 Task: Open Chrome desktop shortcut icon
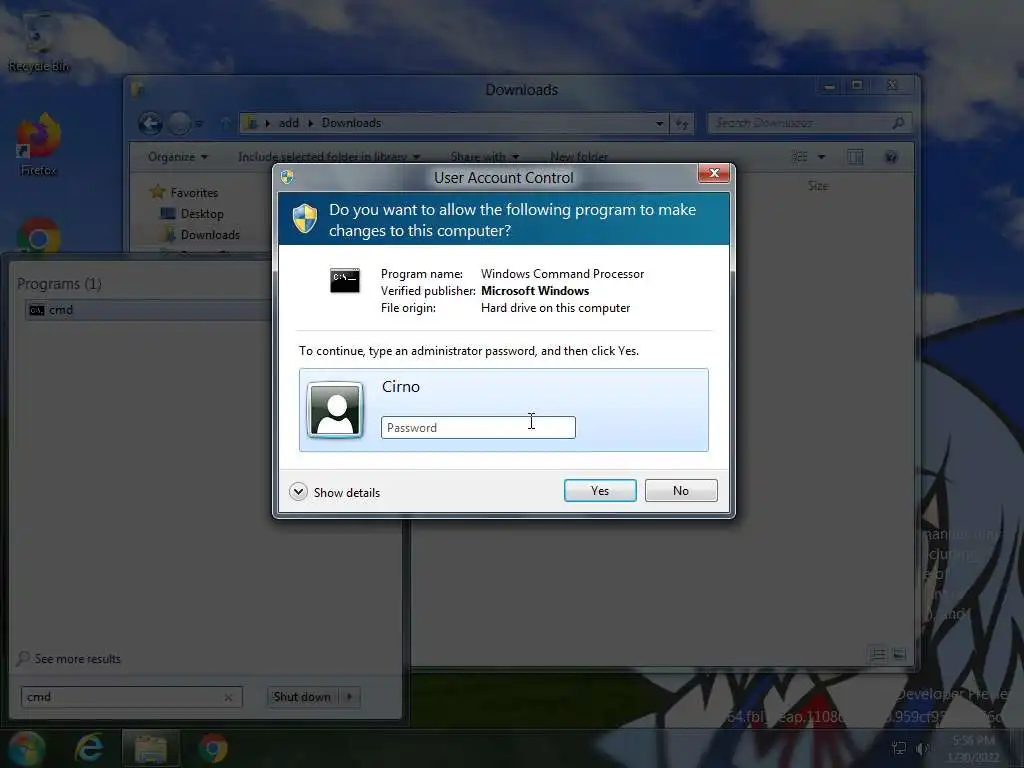(38, 236)
